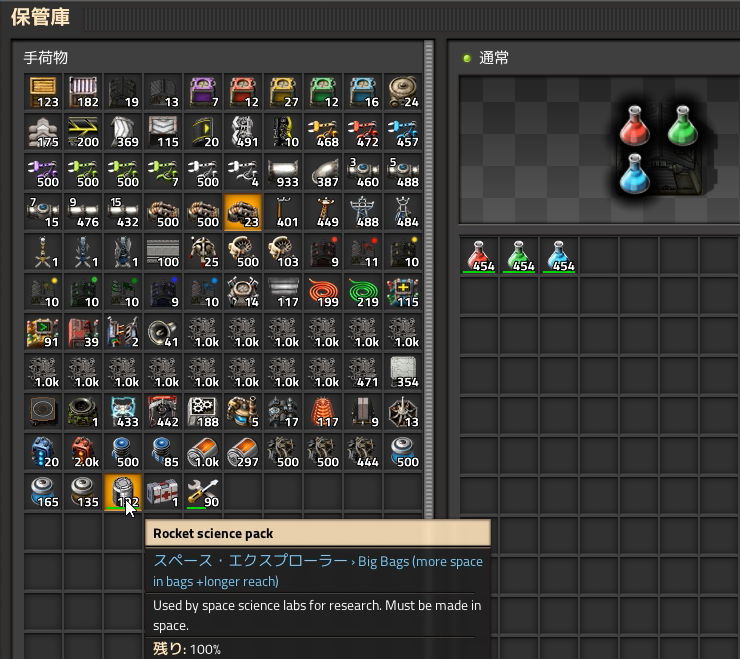Select the medium electric pole stack of 449
The height and width of the screenshot is (659, 740).
323,212
